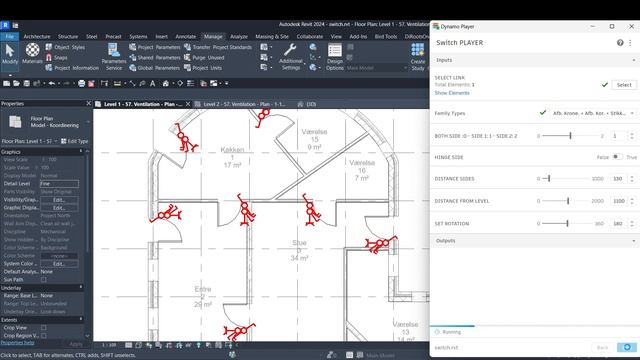Open Object Styles settings
Screen dimensions: 640x360
[x=65, y=47]
